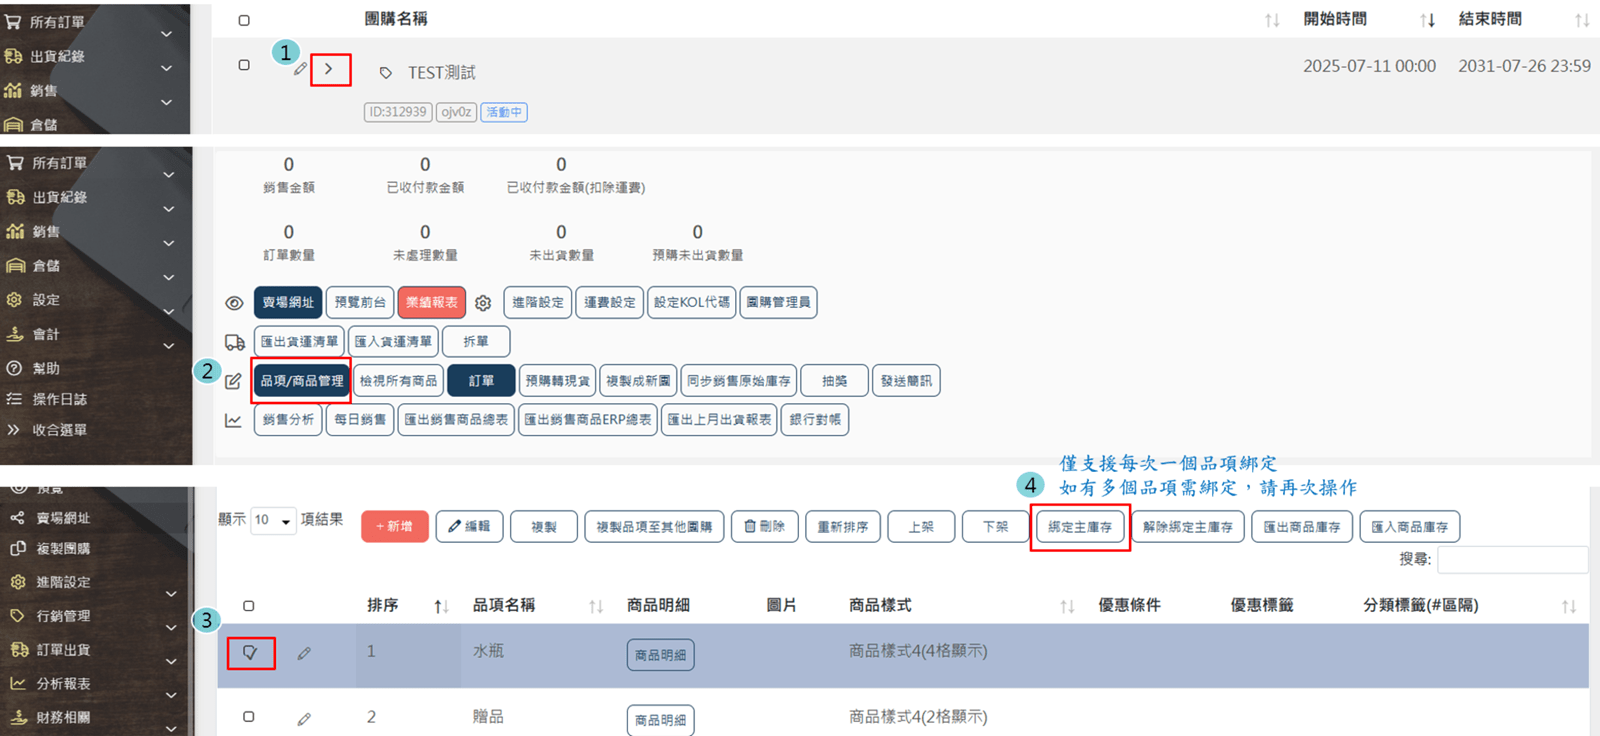The width and height of the screenshot is (1600, 736).
Task: Click the pencil icon in 水瓶 row
Action: (304, 653)
